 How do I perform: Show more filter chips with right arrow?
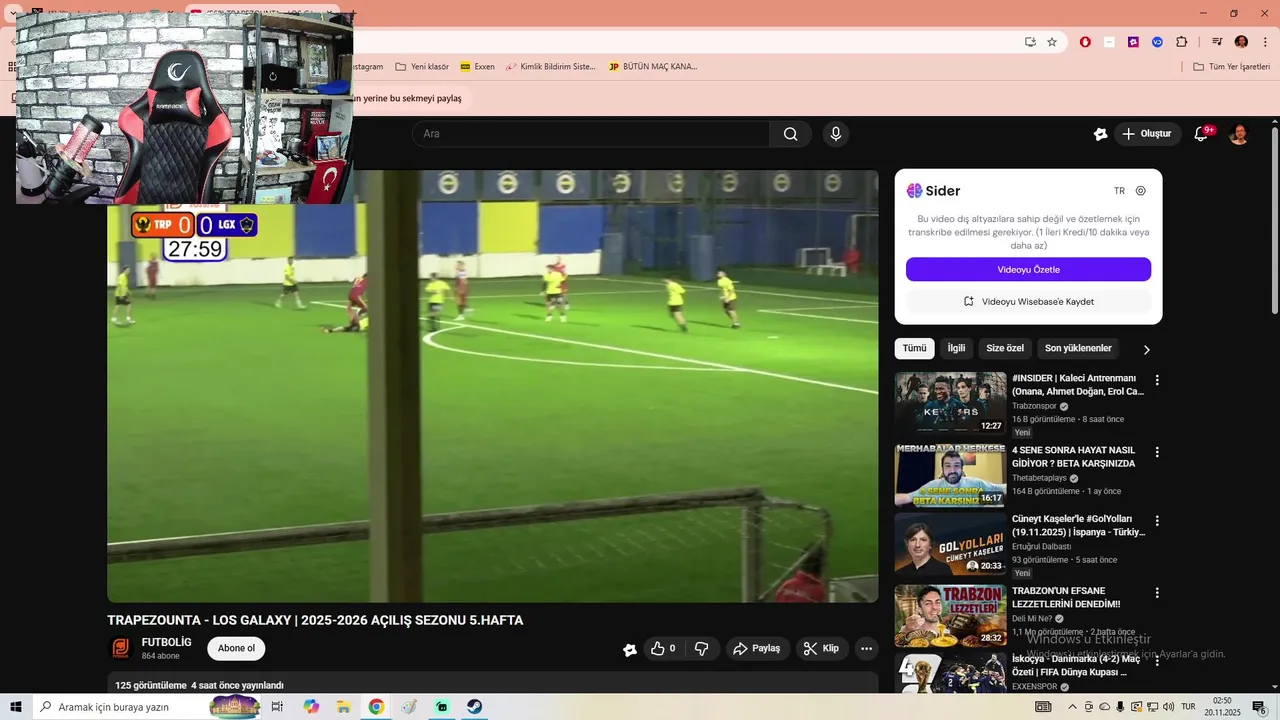click(1146, 350)
